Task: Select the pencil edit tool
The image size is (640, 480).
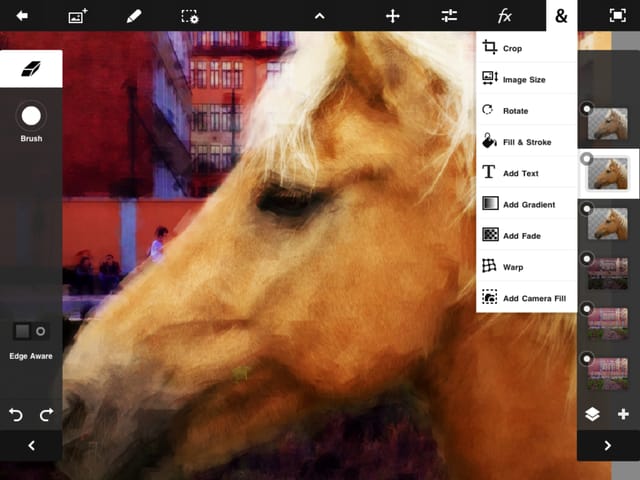Action: coord(134,16)
